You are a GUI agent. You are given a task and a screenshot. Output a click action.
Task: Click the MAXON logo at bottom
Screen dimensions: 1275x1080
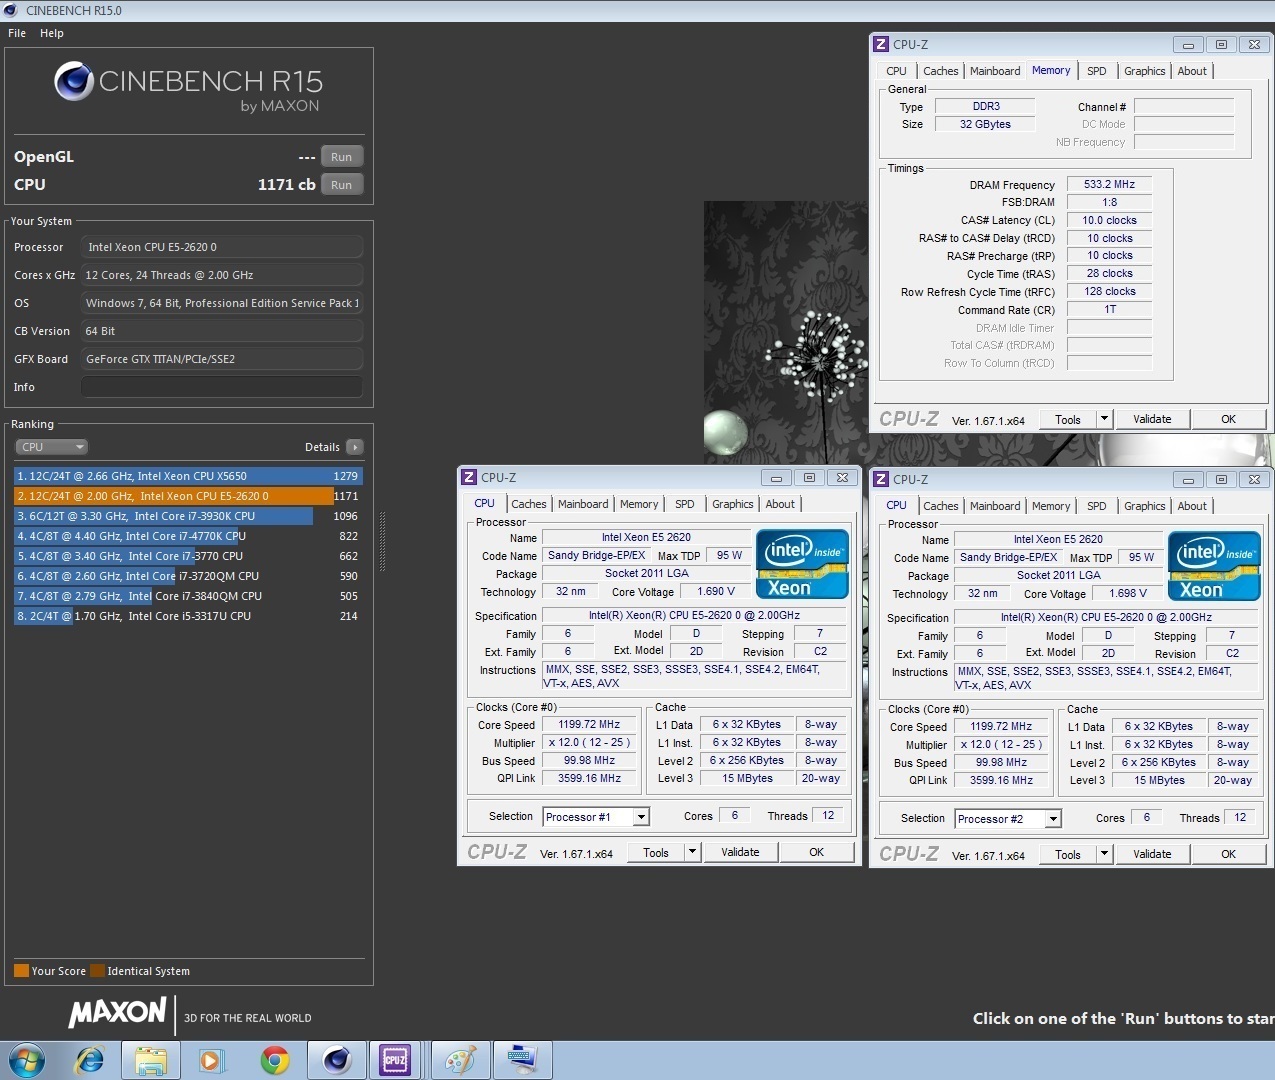click(118, 1012)
